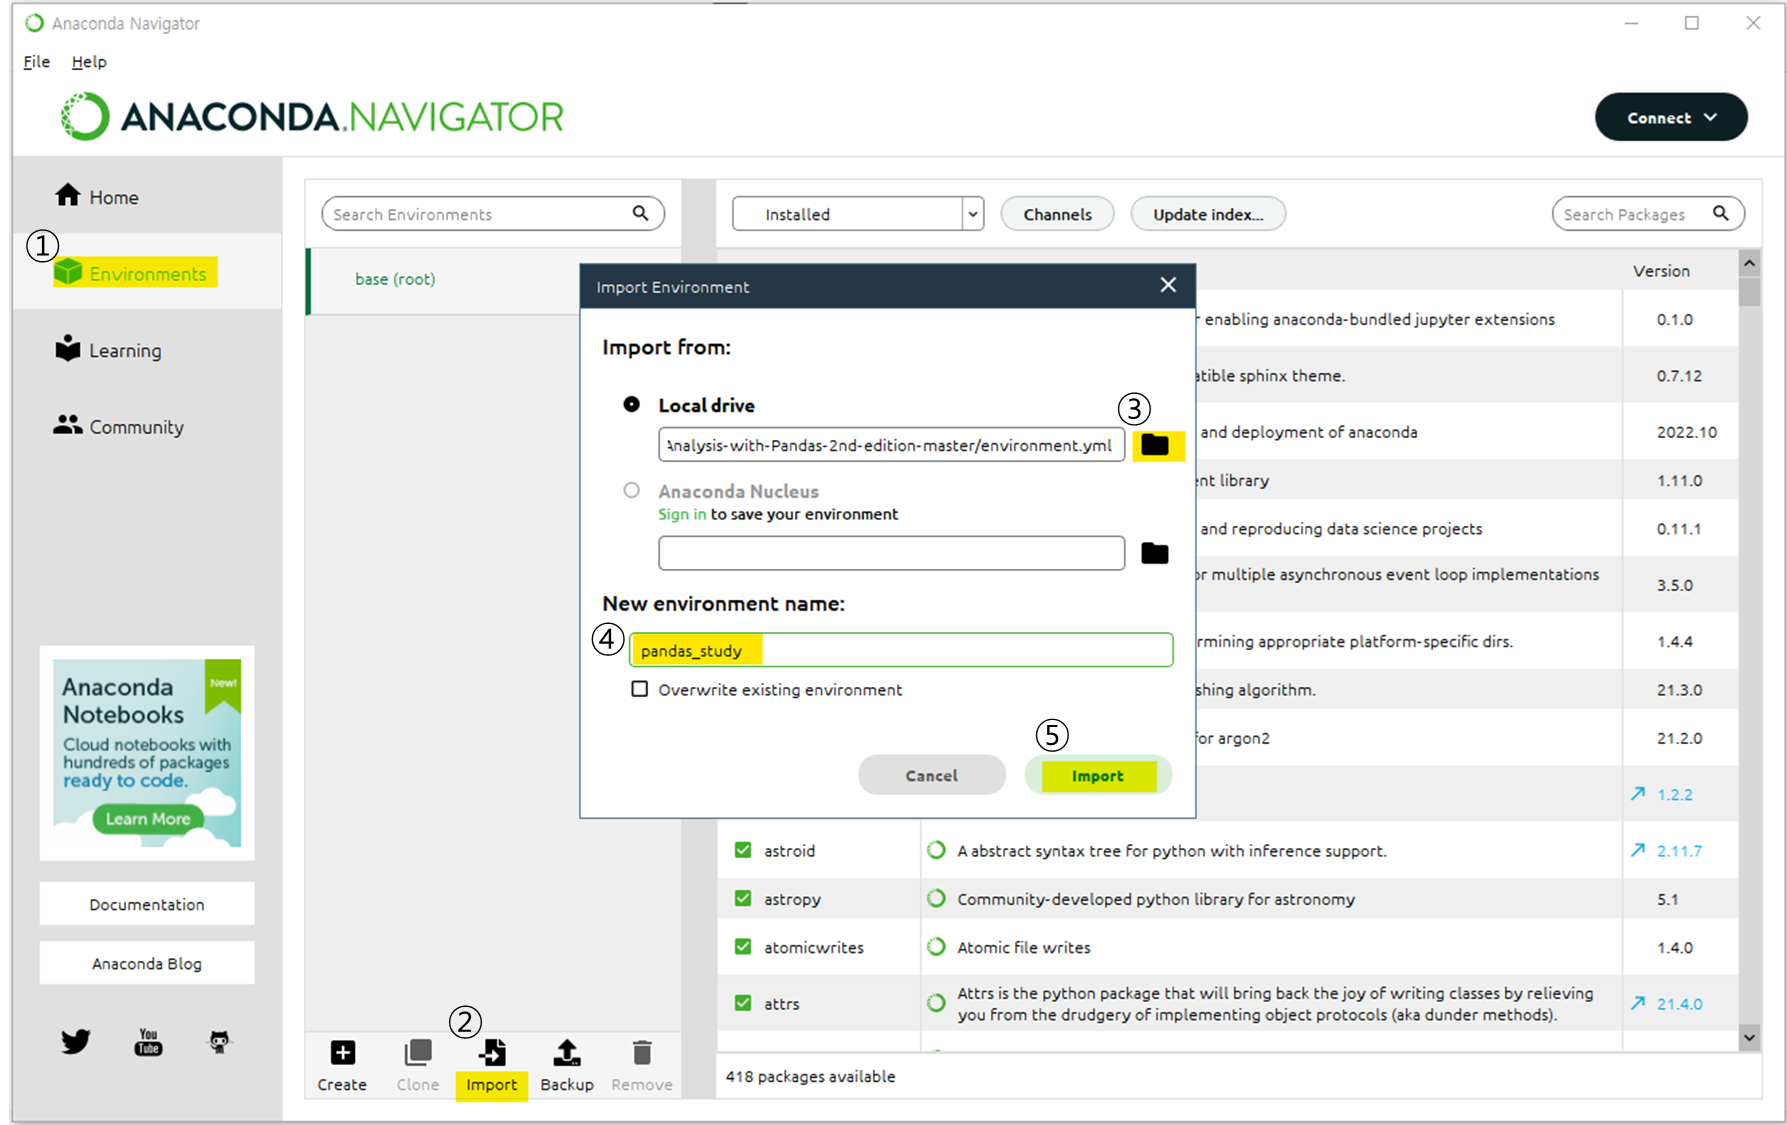
Task: Click the astropy package status circle
Action: pyautogui.click(x=936, y=898)
